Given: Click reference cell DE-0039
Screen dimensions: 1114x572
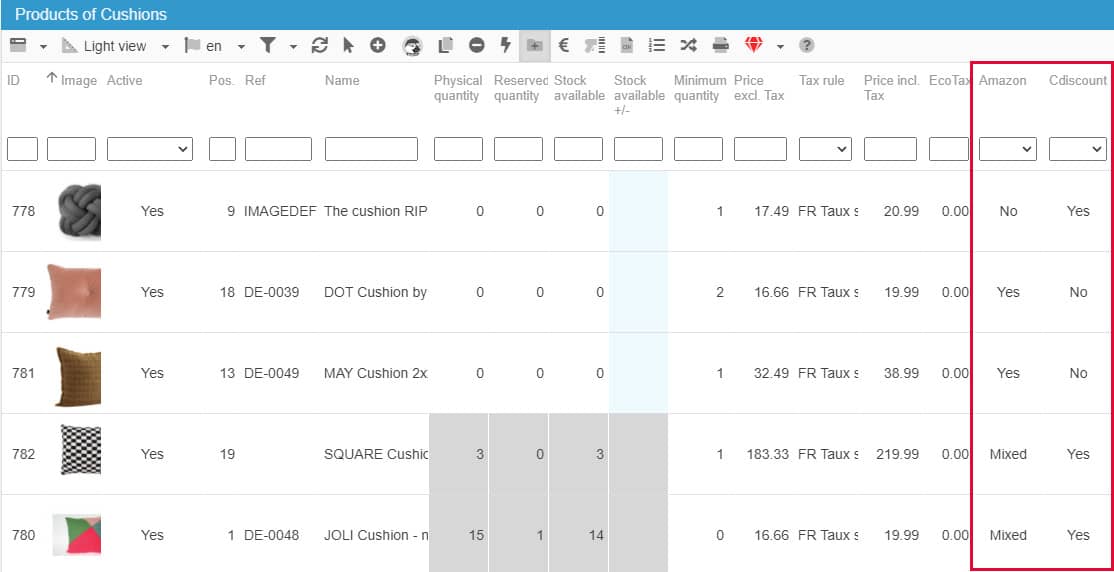Looking at the screenshot, I should coord(271,292).
